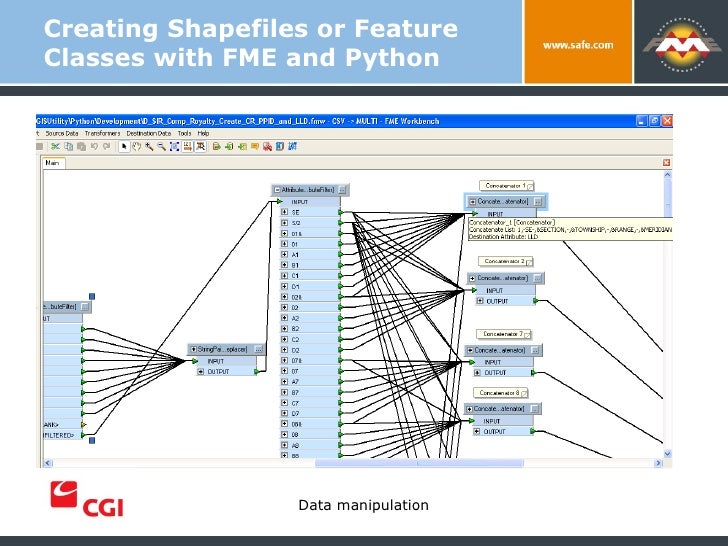This screenshot has height=546, width=728.
Task: Click the Cut scissors icon in toolbar
Action: 55,147
